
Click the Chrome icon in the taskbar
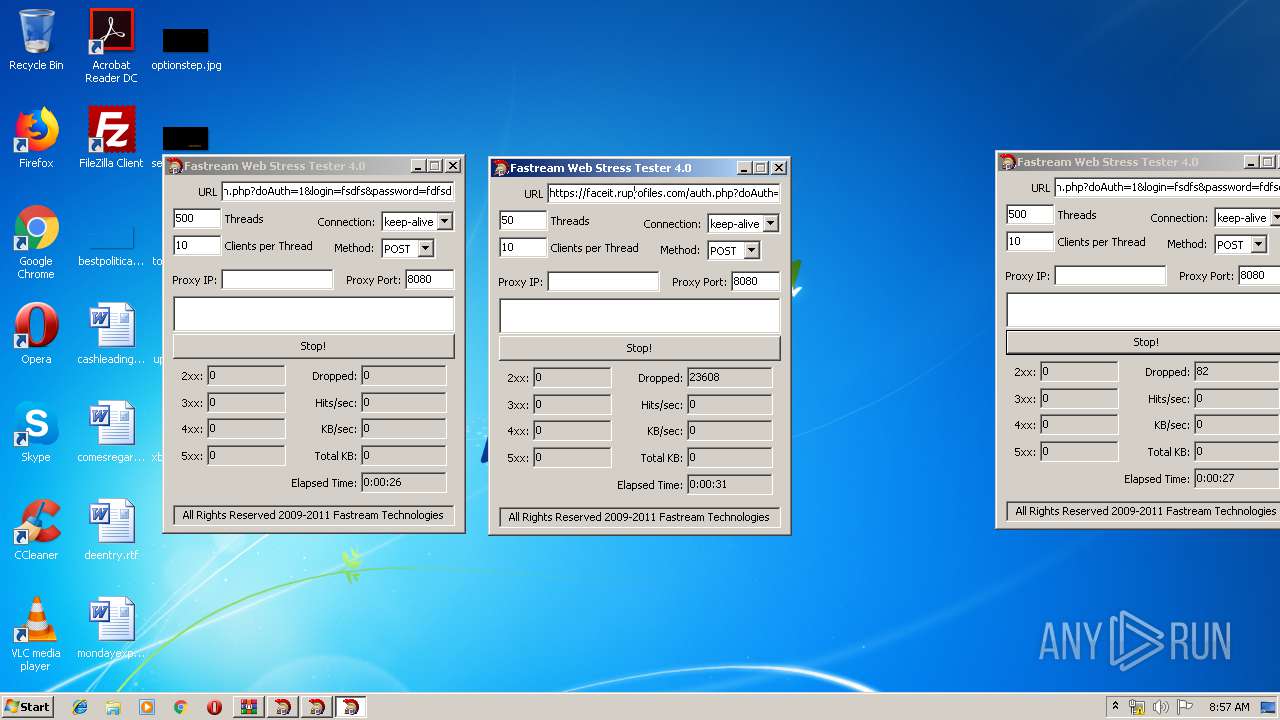(180, 707)
